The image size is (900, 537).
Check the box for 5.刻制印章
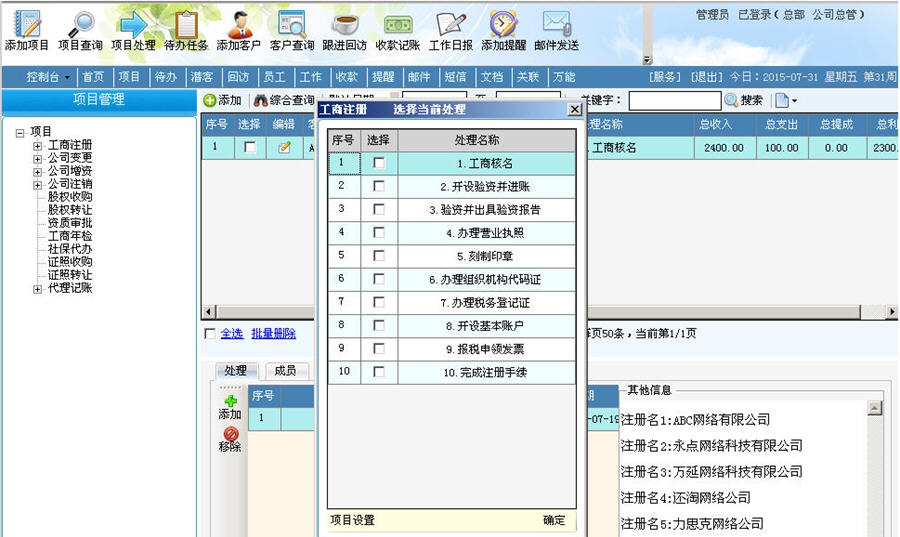379,256
